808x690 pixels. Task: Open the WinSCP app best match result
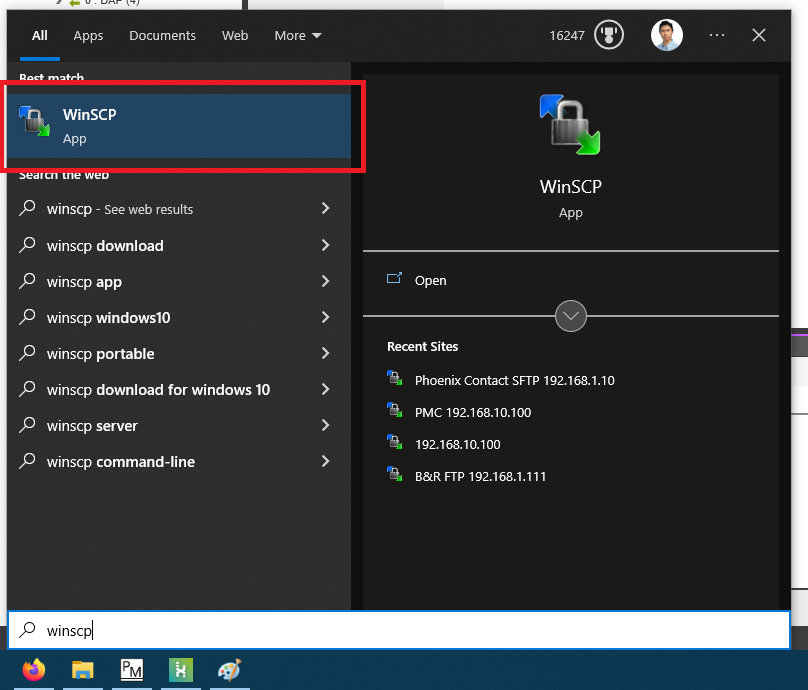tap(180, 126)
